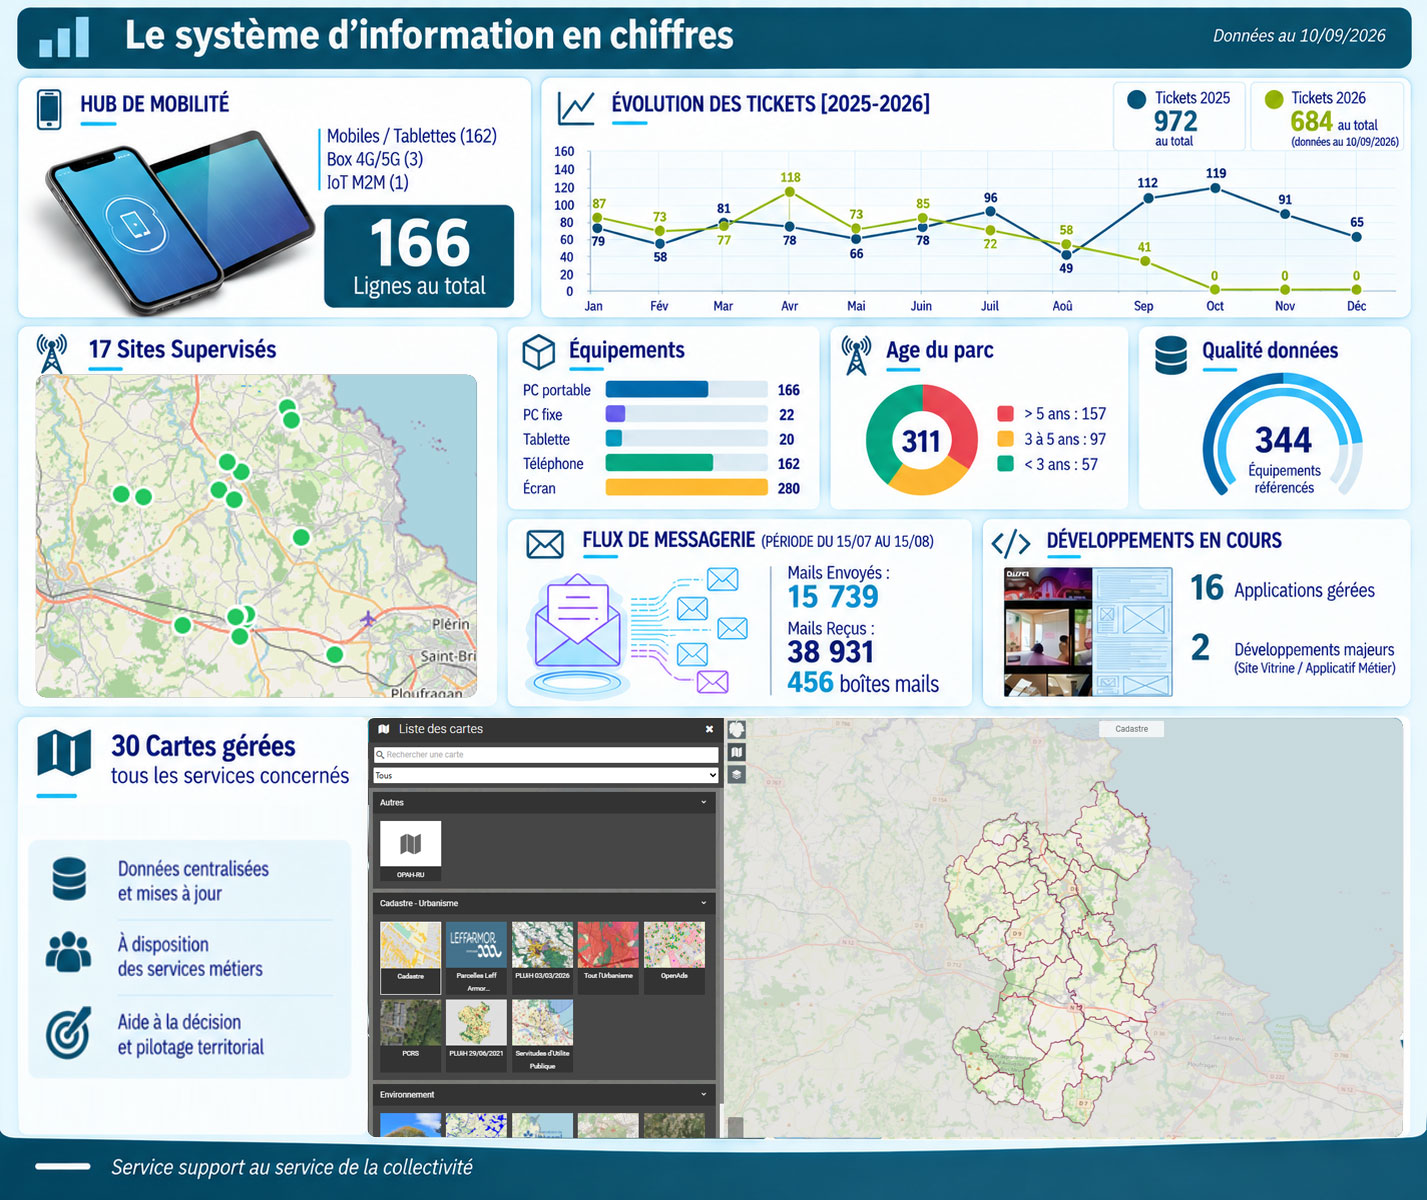
Task: Focus the Rechercher une carte search field
Action: (x=546, y=755)
